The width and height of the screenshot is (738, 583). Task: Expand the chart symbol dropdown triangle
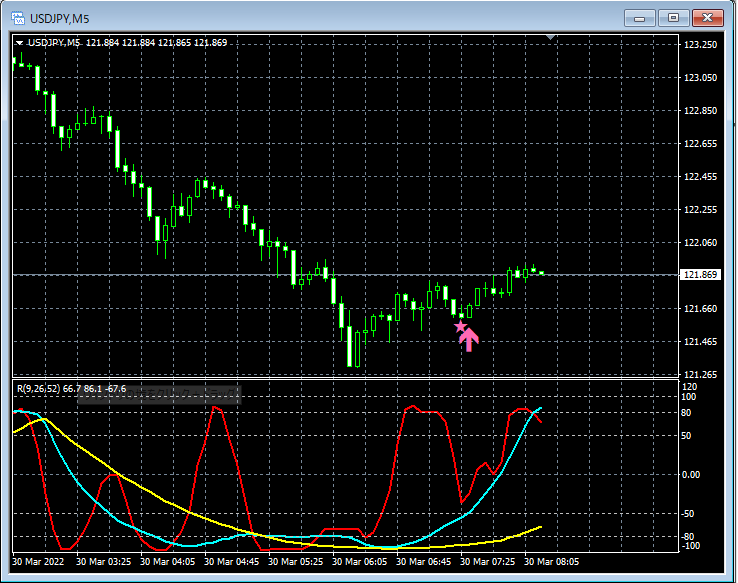point(19,43)
